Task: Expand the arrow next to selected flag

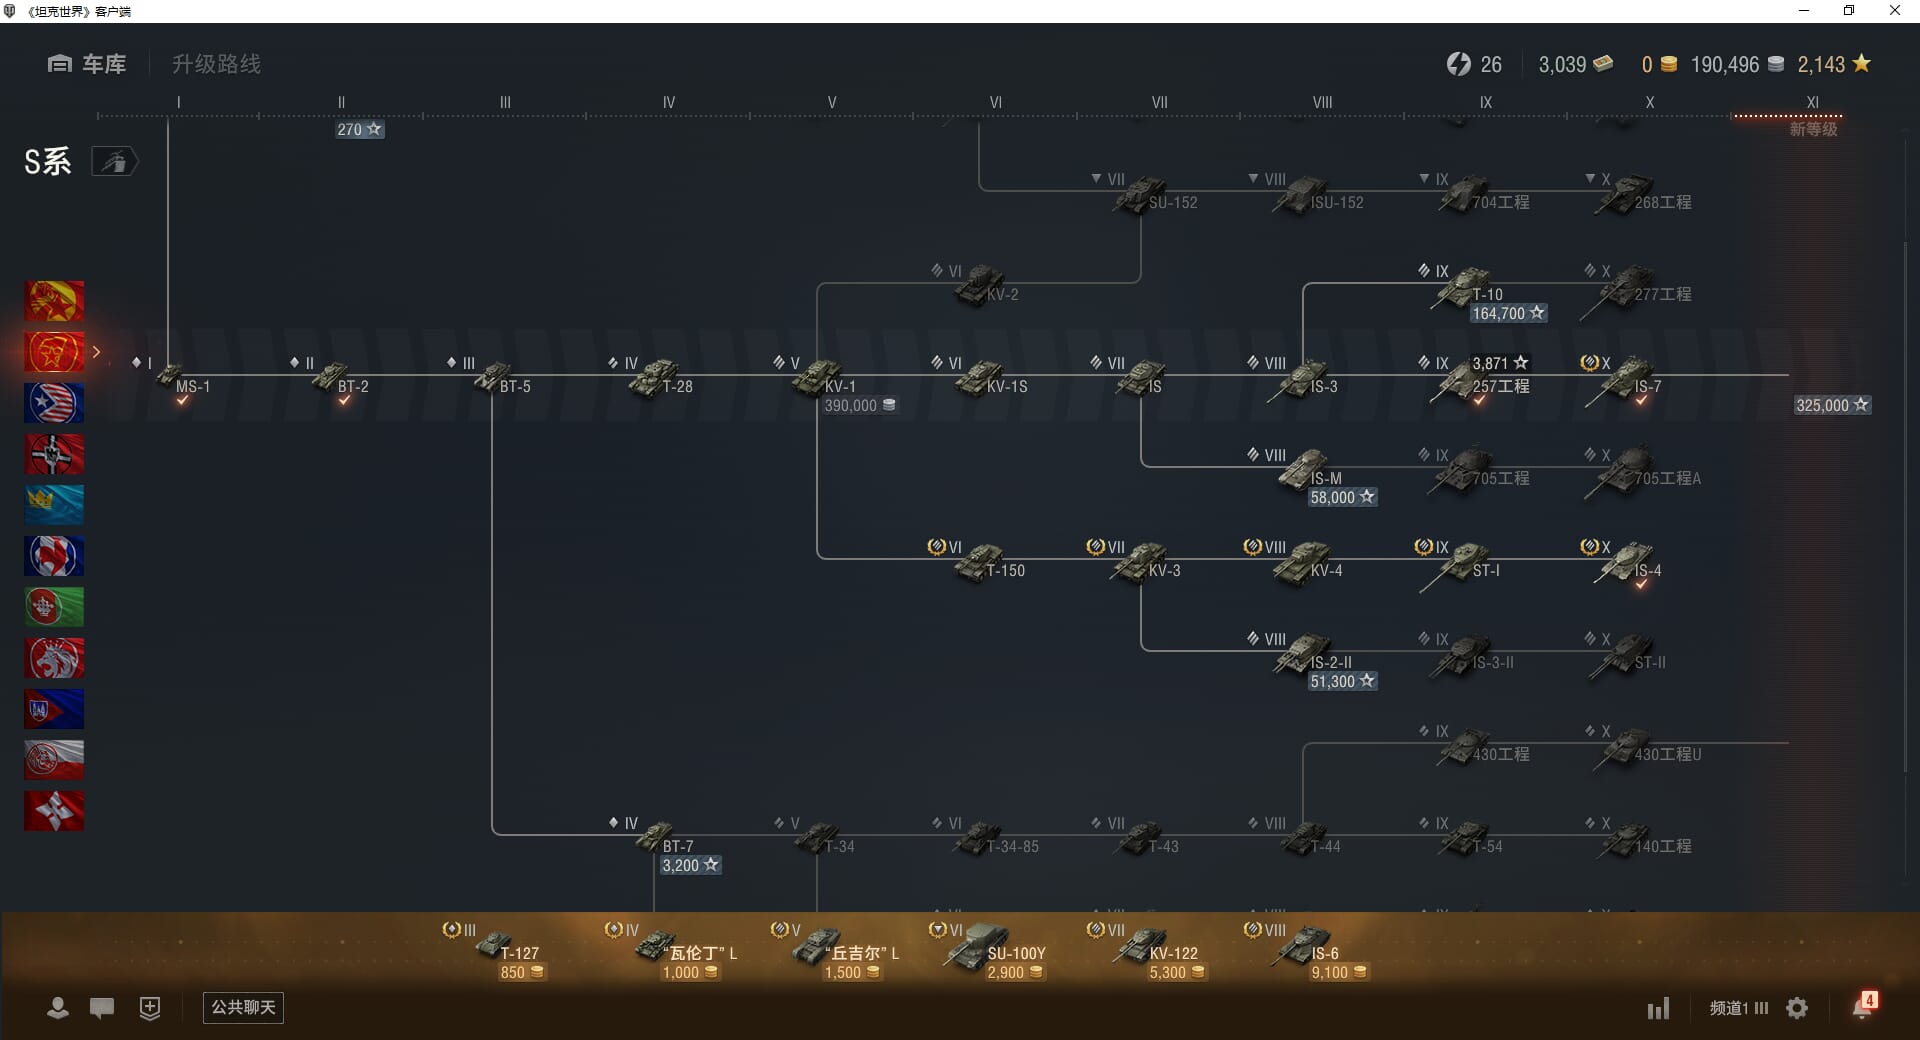Action: [x=97, y=352]
